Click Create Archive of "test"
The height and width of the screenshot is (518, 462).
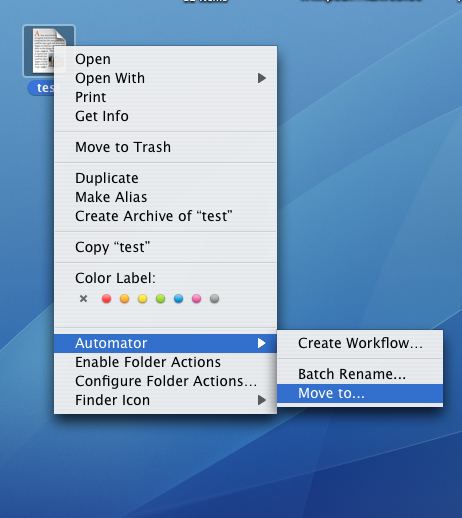click(x=165, y=216)
